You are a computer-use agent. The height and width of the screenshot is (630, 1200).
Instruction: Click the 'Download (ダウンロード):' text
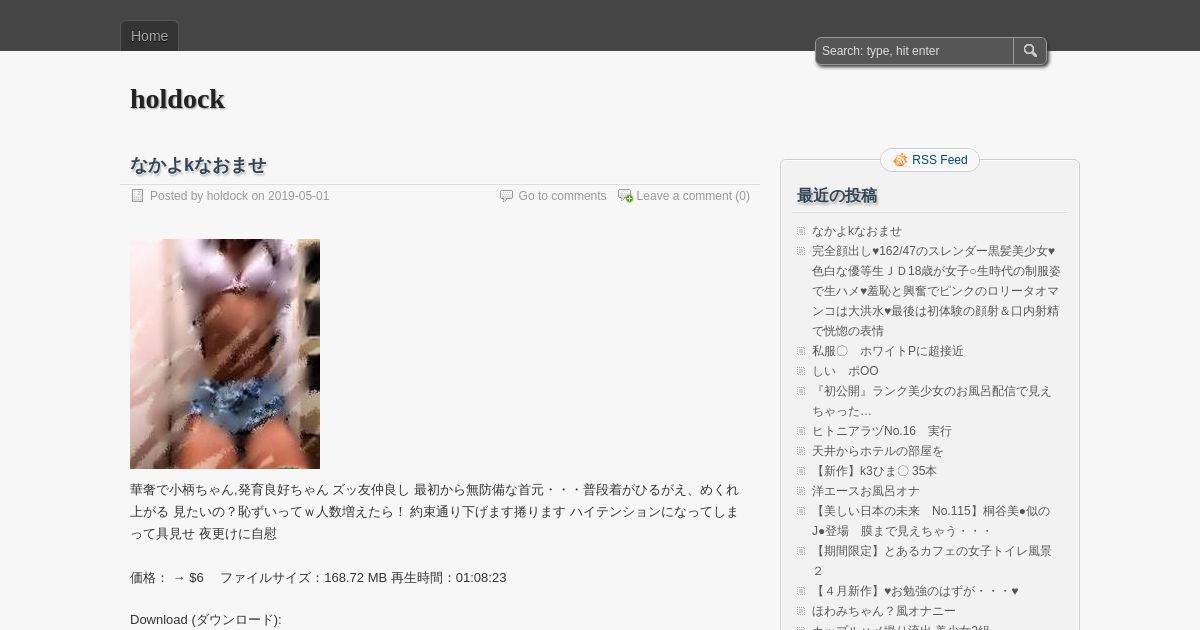pos(206,620)
